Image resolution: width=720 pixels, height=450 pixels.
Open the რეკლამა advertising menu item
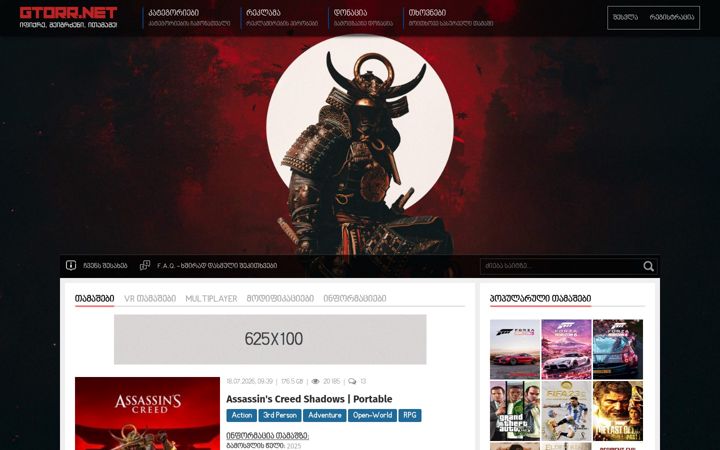click(263, 13)
